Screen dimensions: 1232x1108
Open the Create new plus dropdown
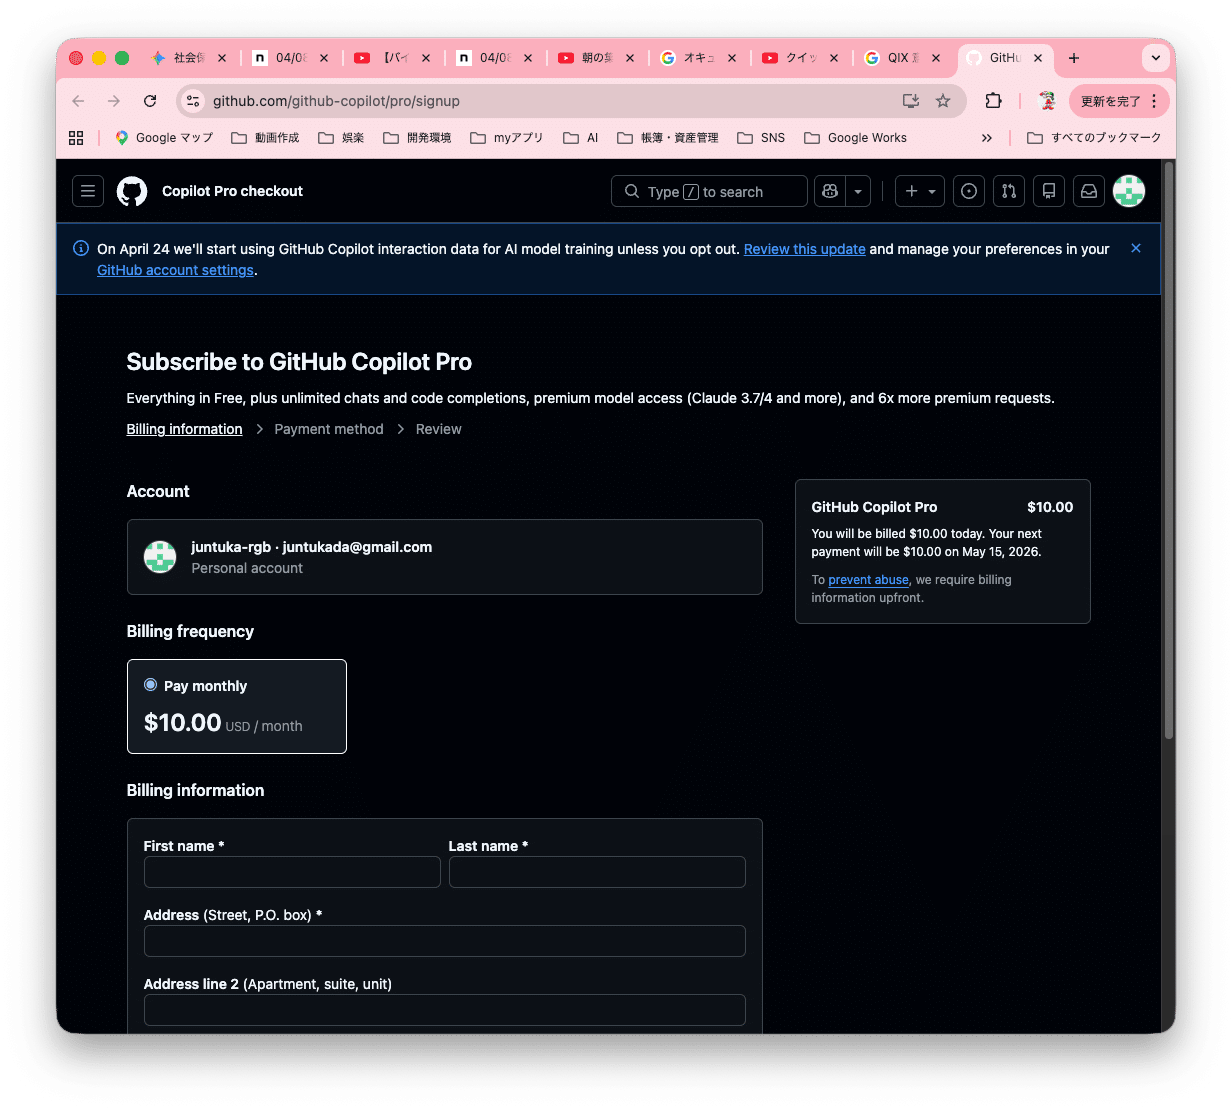coord(920,191)
